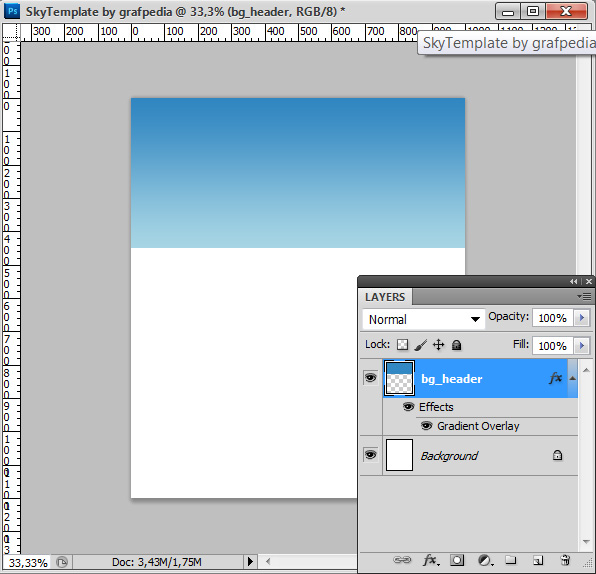Maximize the document window

533,11
